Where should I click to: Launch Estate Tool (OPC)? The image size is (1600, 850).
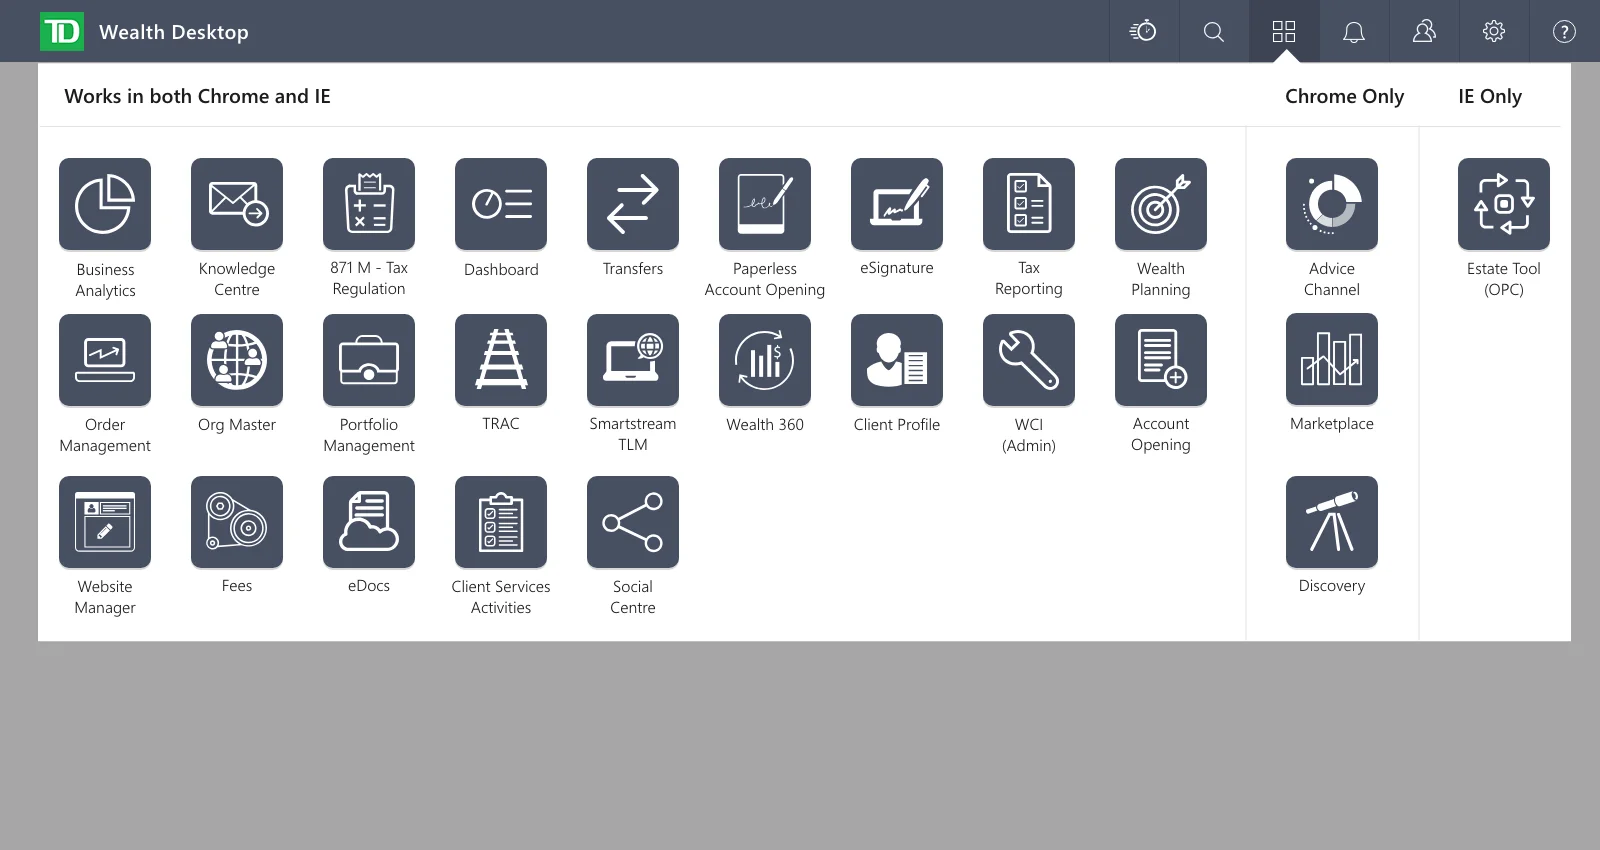pyautogui.click(x=1504, y=204)
